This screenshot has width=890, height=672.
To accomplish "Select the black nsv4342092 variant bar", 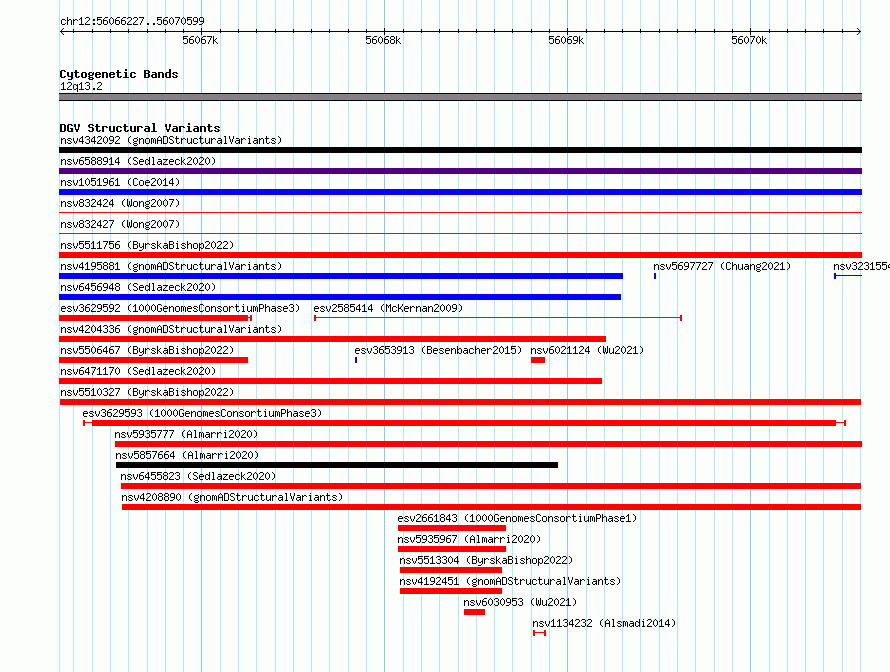I will [460, 150].
